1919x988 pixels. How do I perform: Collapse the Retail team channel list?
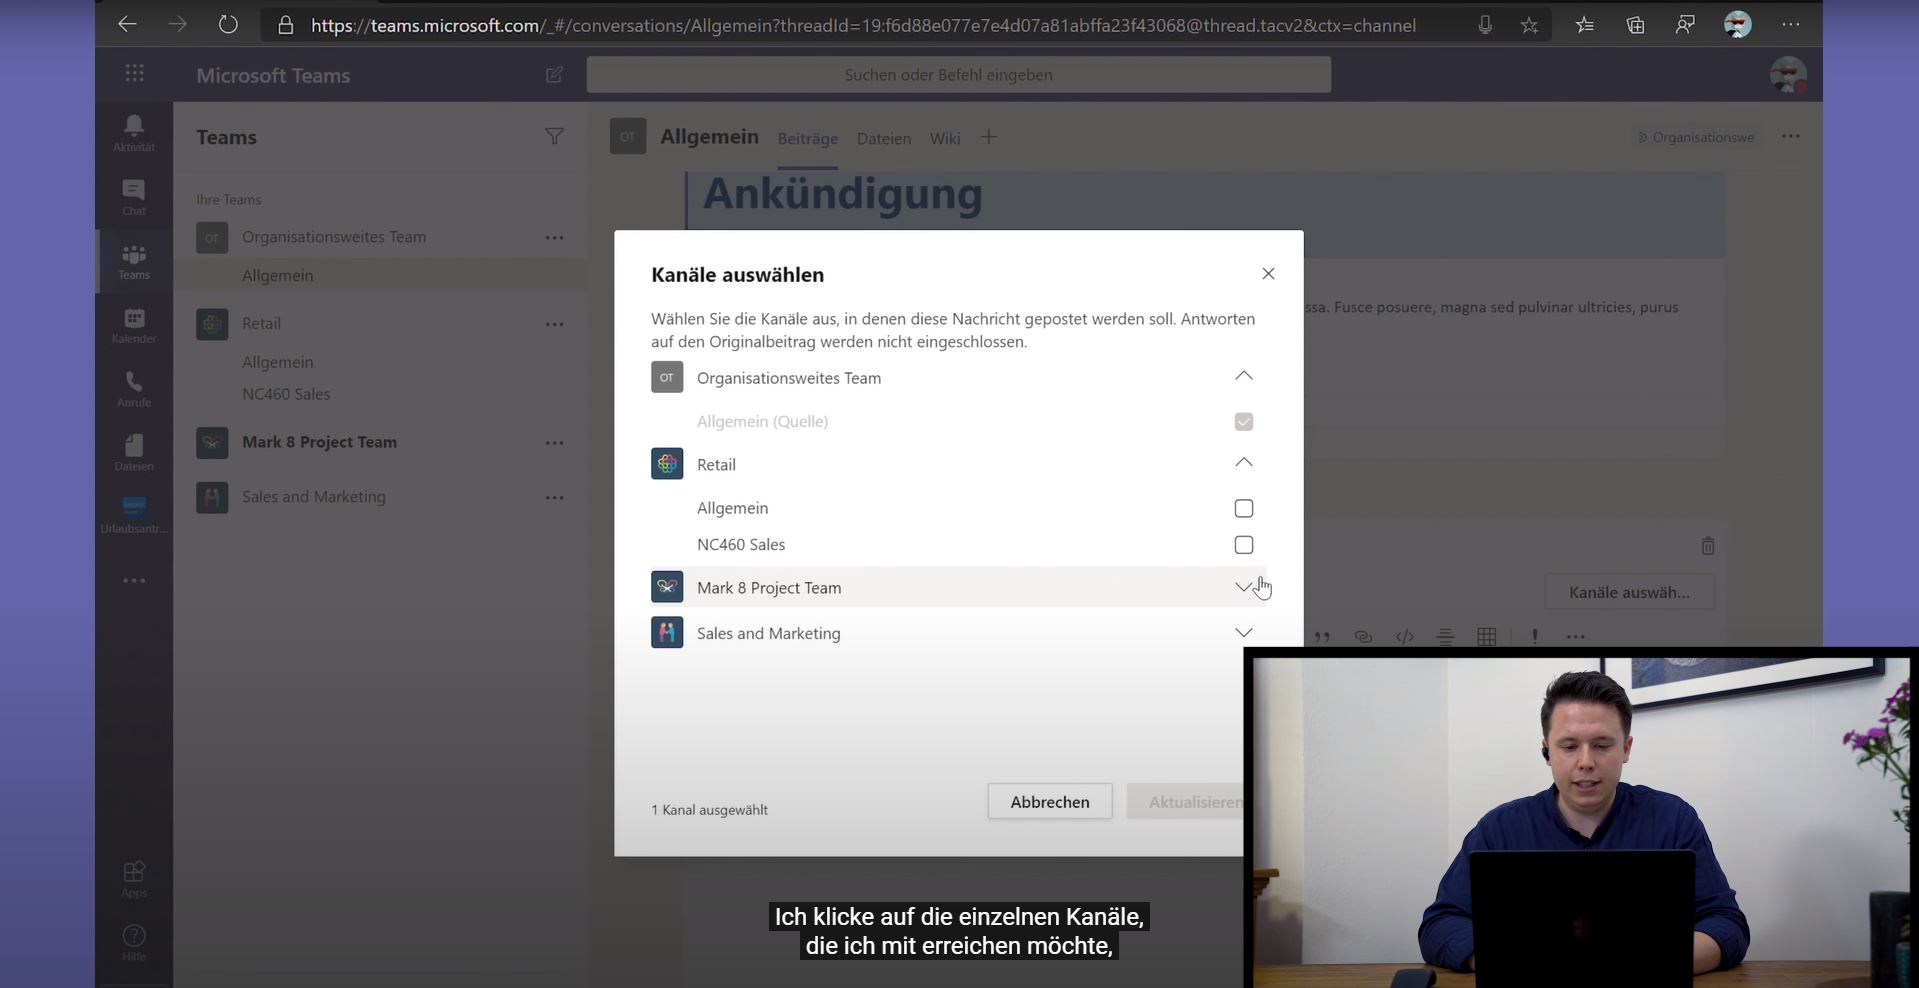(x=1243, y=463)
